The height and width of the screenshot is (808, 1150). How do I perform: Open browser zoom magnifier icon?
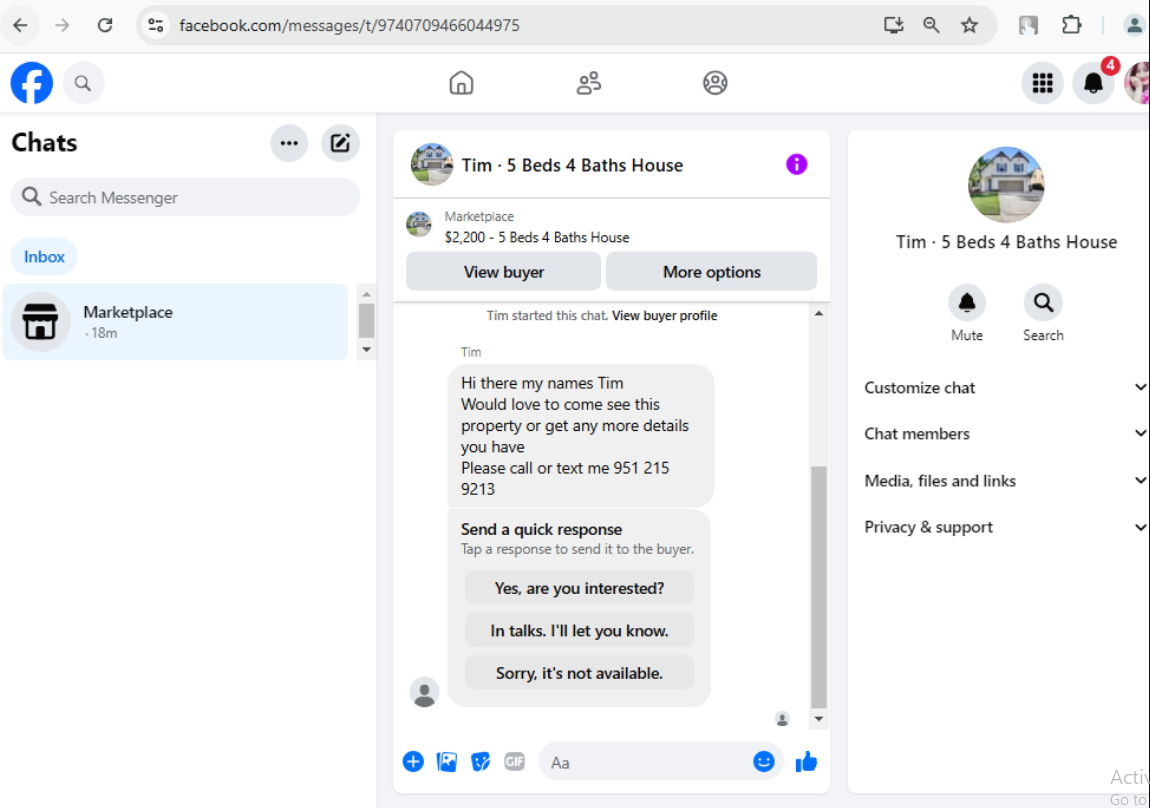coord(931,26)
